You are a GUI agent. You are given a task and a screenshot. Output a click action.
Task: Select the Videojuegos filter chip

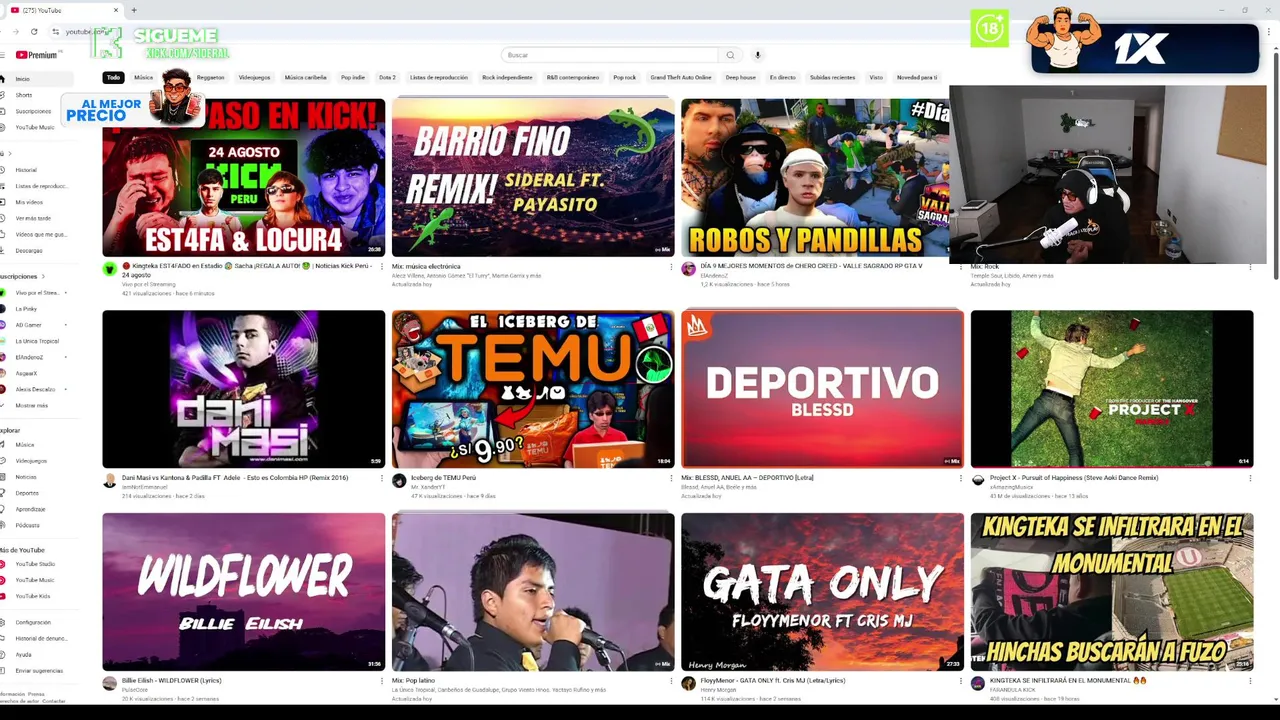(254, 77)
